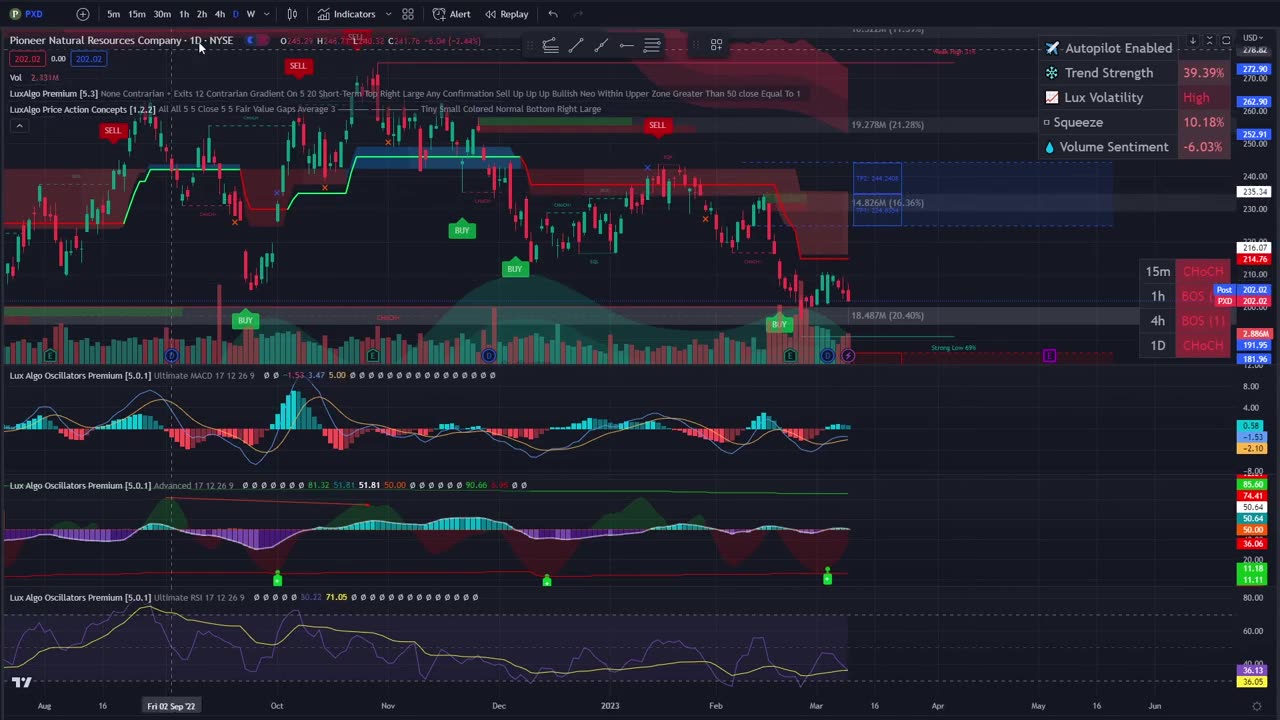Viewport: 1280px width, 720px height.
Task: Select the trend line drawing tool
Action: (576, 45)
